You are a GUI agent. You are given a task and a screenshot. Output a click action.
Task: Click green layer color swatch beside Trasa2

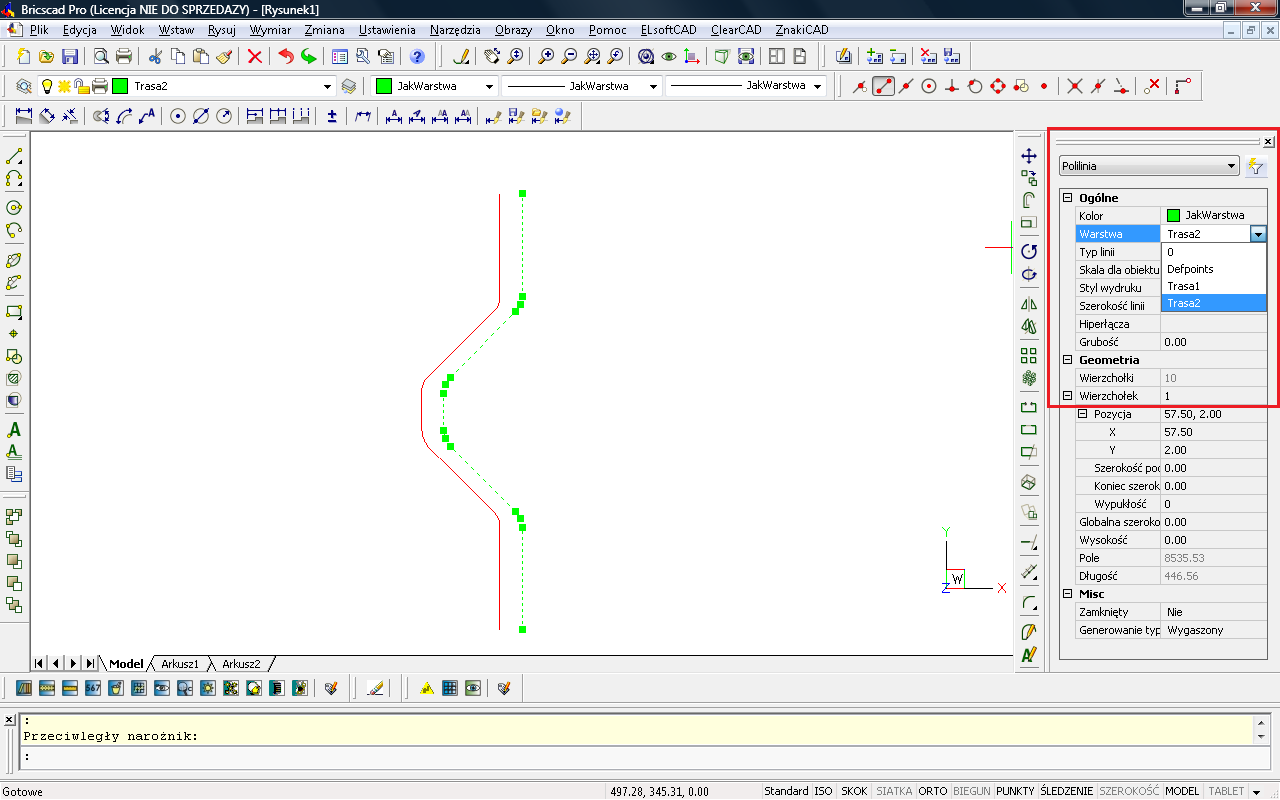tap(120, 86)
